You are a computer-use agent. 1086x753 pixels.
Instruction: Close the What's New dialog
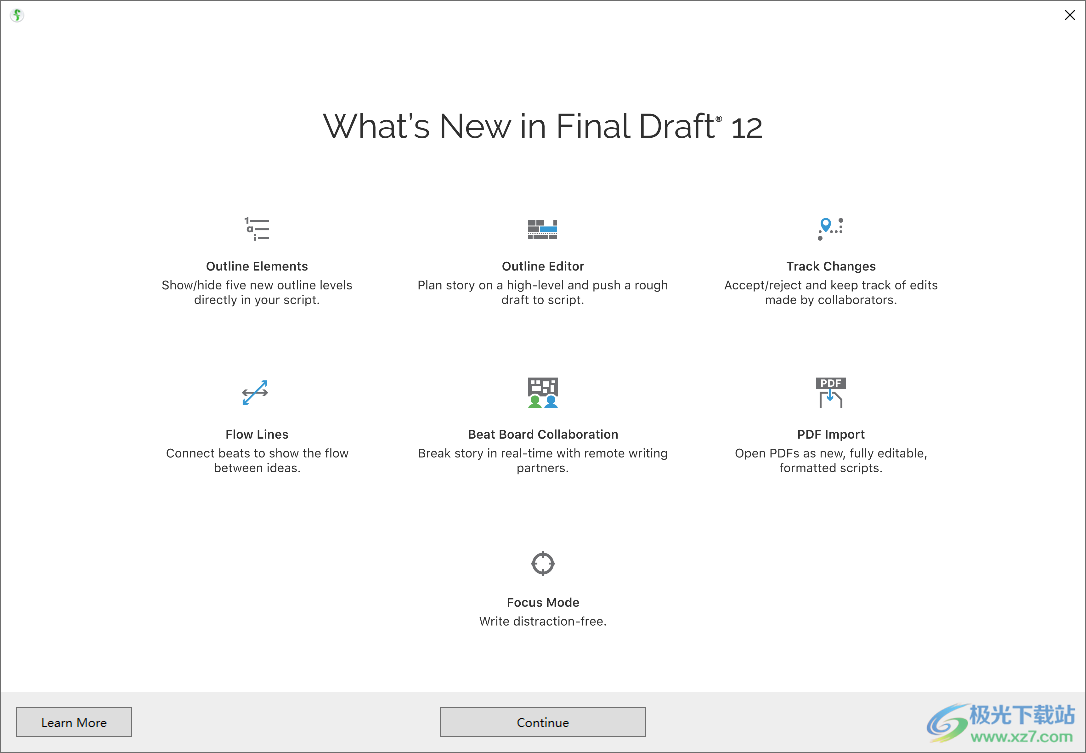click(x=1069, y=15)
